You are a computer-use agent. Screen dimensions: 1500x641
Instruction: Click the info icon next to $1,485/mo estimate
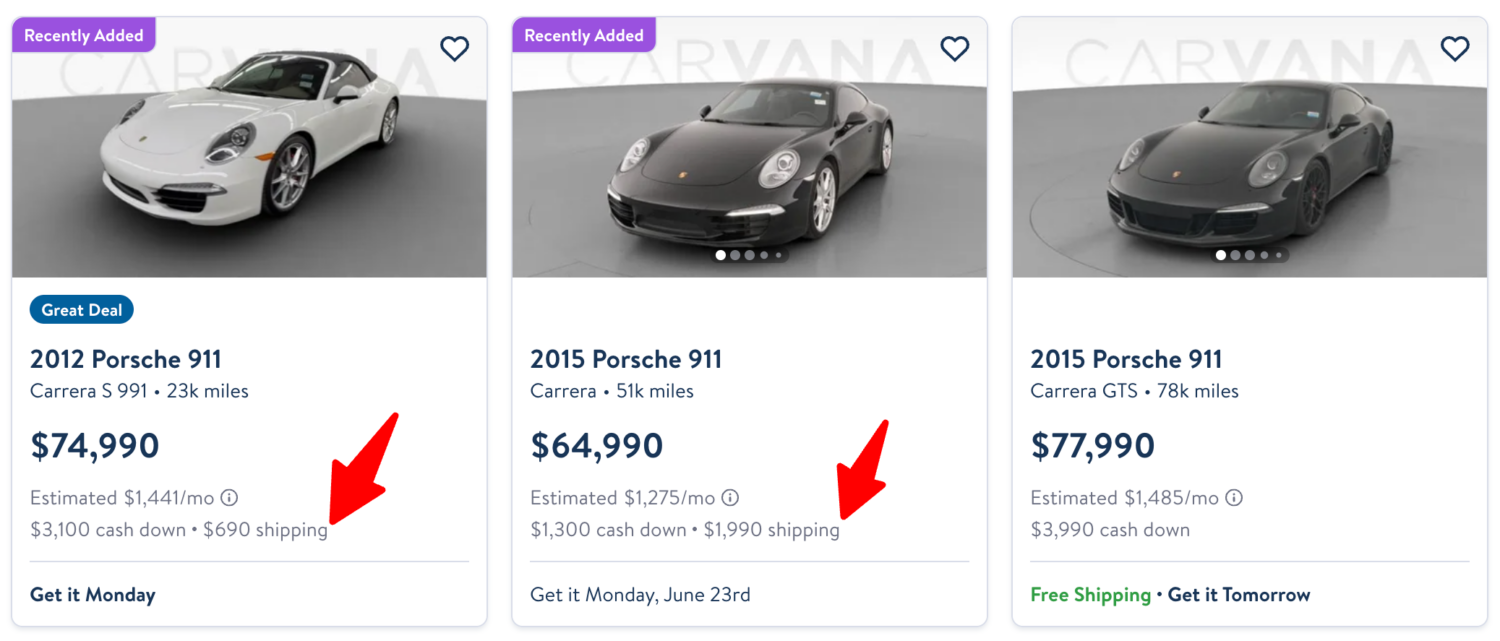(1234, 497)
